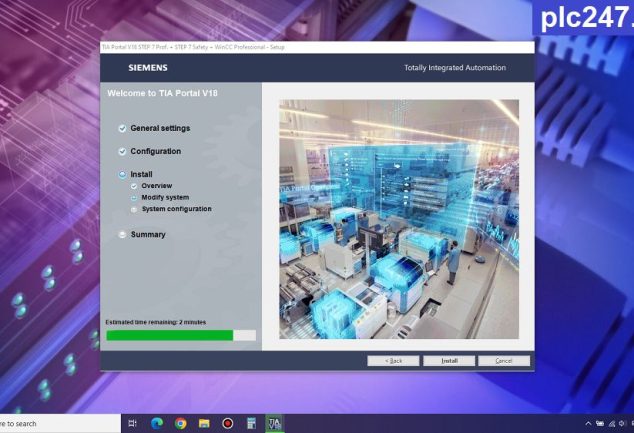634x433 pixels.
Task: Open the screen recorder taskbar icon
Action: click(x=228, y=423)
